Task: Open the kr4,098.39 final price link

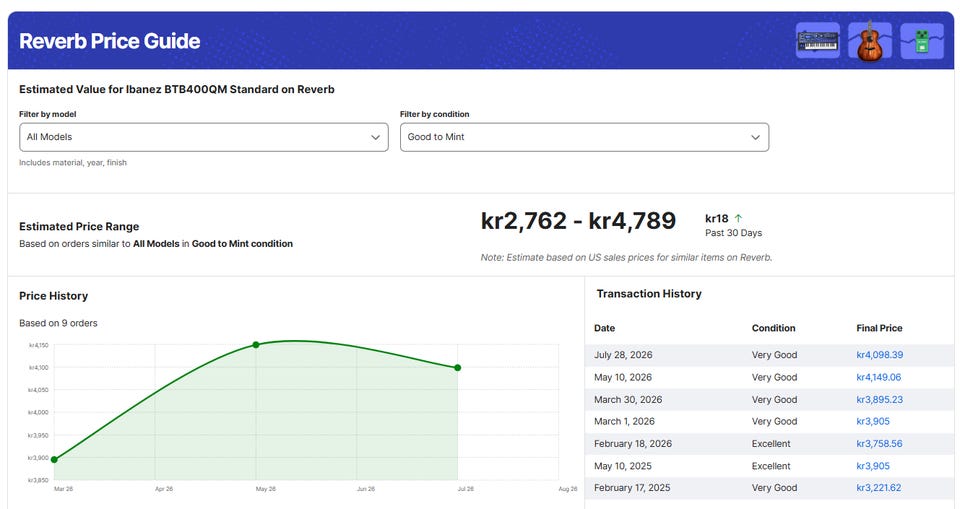Action: (x=879, y=355)
